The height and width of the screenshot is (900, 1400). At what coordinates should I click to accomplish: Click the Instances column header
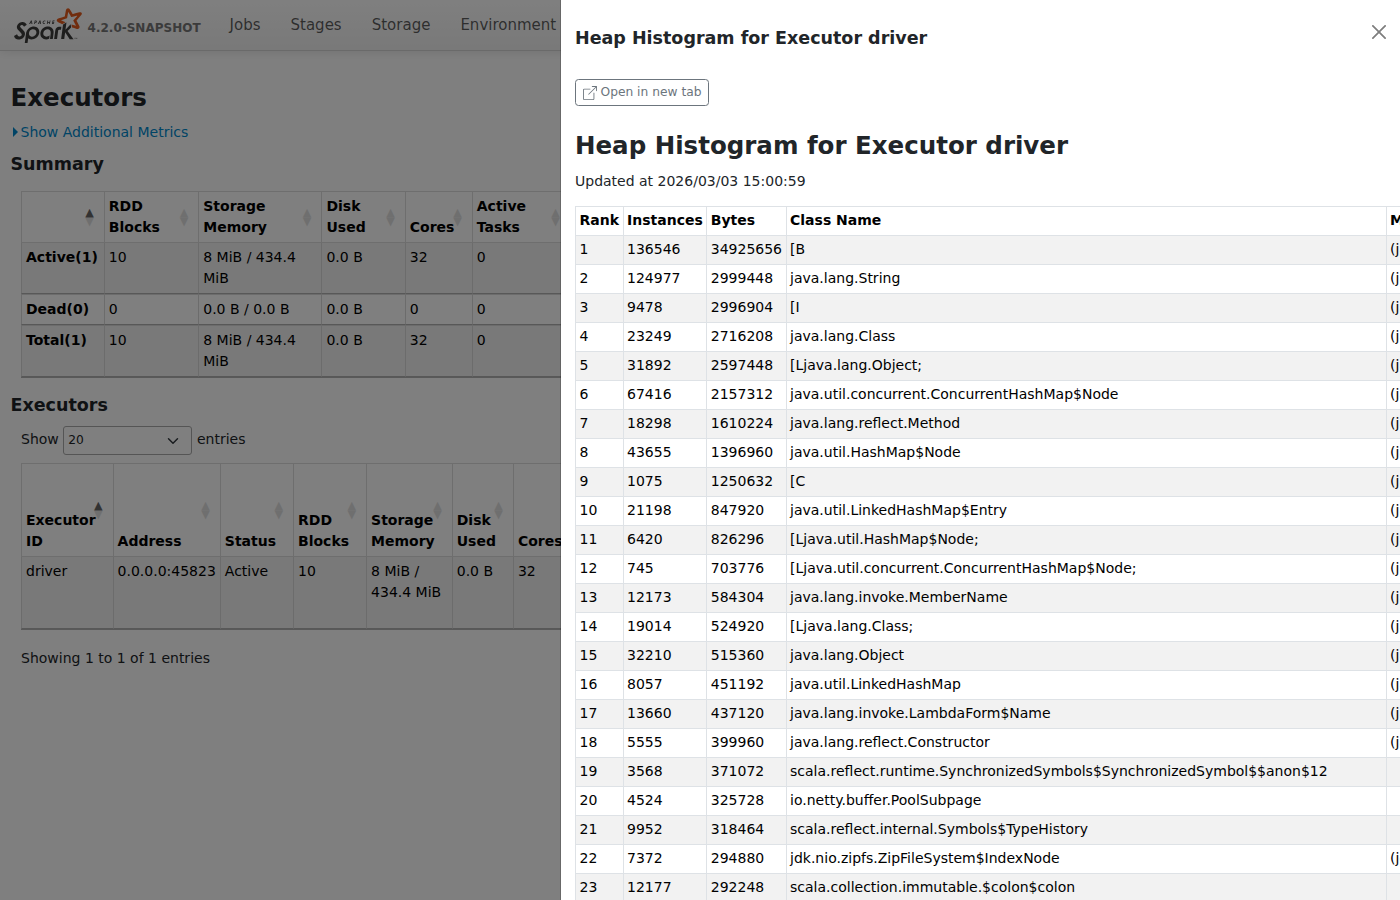pos(665,220)
